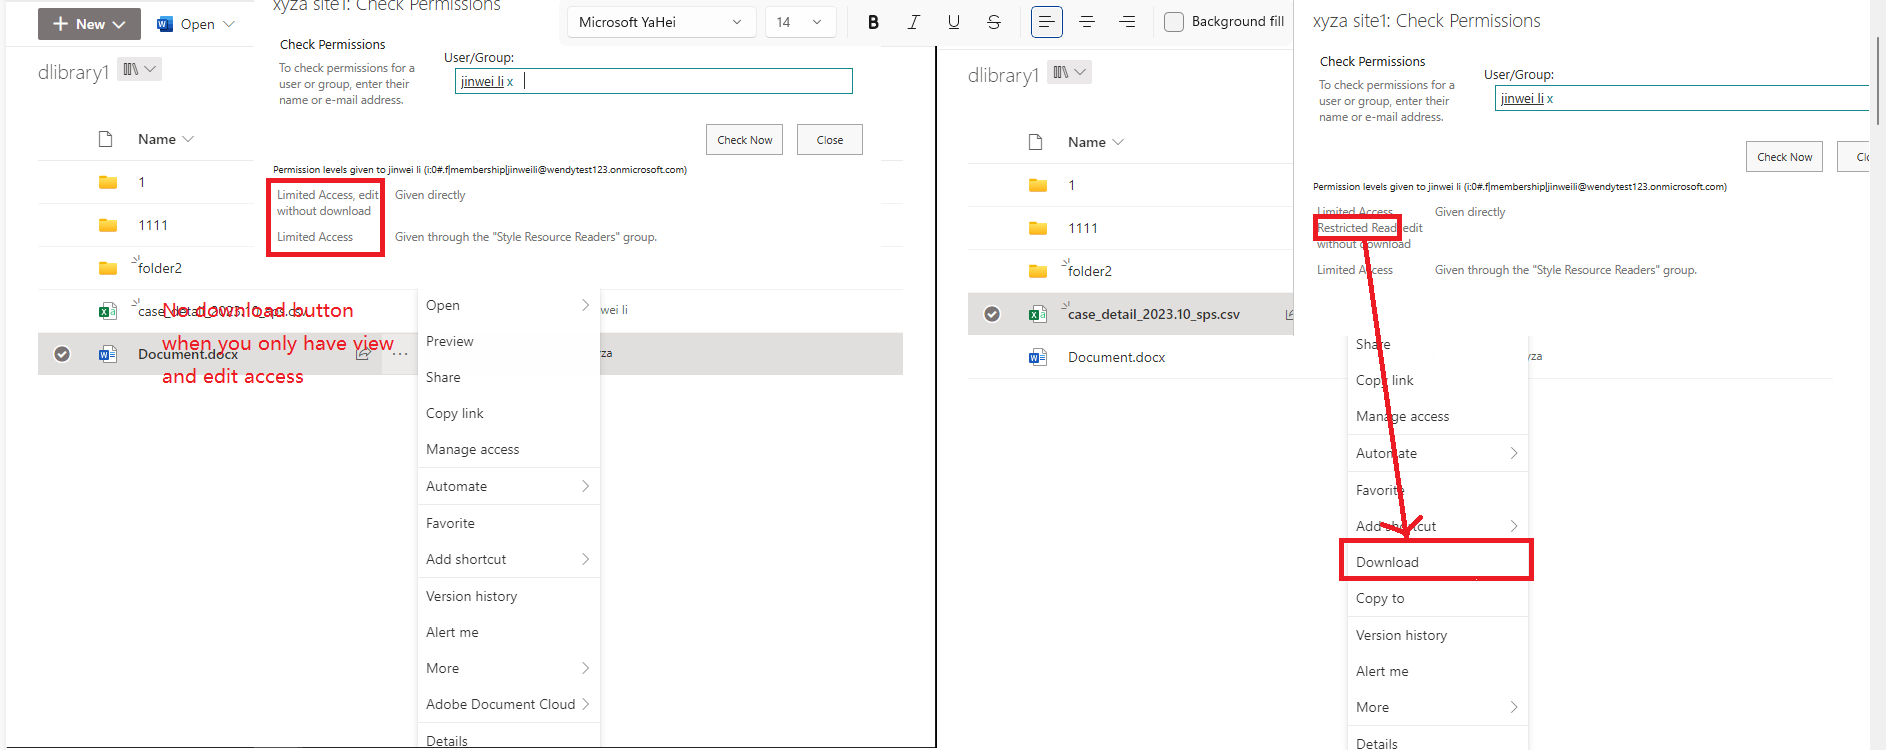Expand the More submenu in the right context menu
Viewport: 1886px width, 750px height.
point(1514,707)
